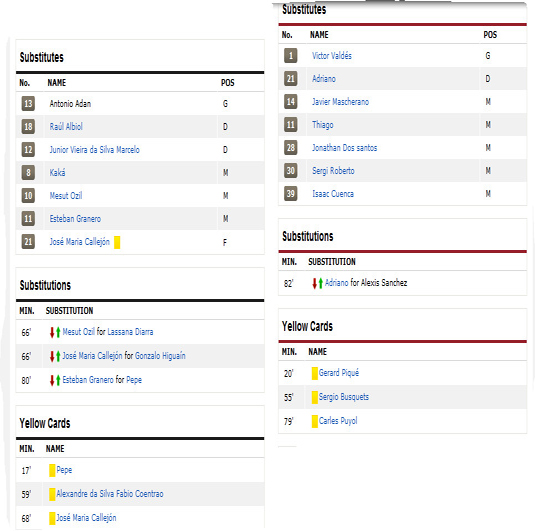Click the yellow card icon next to Carles Puyol

click(315, 421)
